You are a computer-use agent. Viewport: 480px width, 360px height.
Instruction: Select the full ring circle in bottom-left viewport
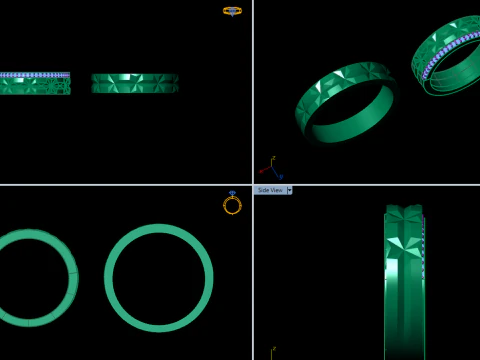pos(159,278)
